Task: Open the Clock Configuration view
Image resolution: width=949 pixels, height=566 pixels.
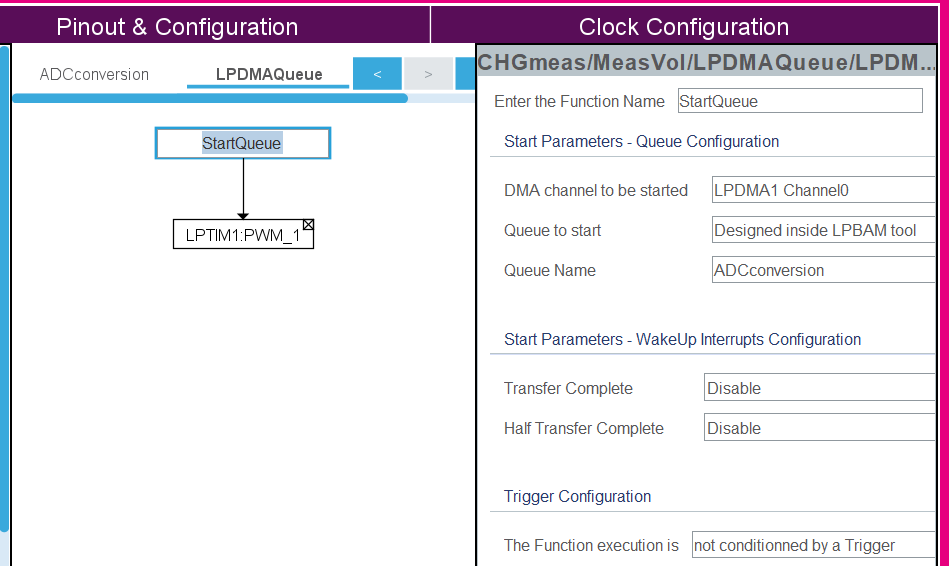Action: [684, 27]
